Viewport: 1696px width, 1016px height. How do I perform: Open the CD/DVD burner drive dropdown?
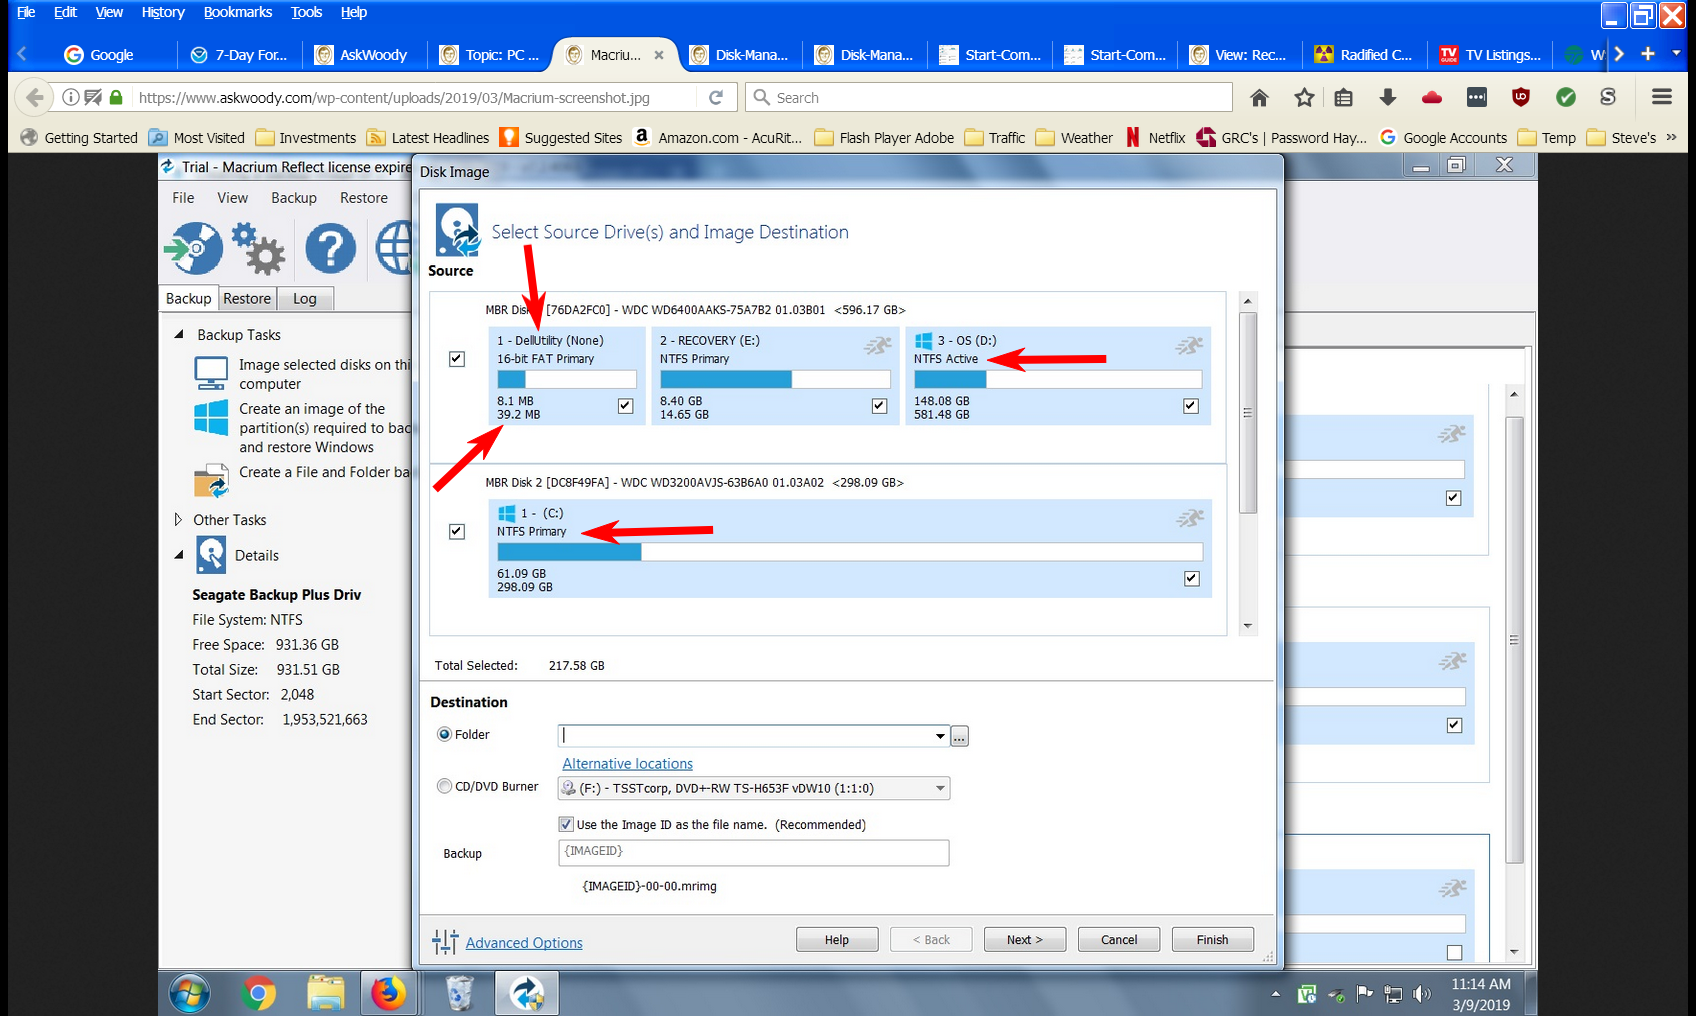940,789
